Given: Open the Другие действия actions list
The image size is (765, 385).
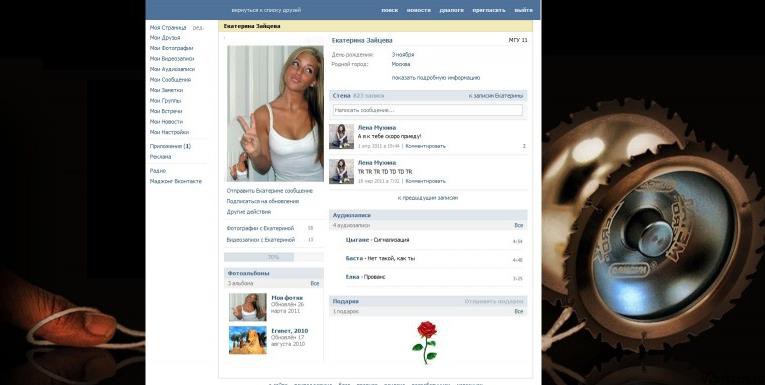Looking at the screenshot, I should coord(248,212).
